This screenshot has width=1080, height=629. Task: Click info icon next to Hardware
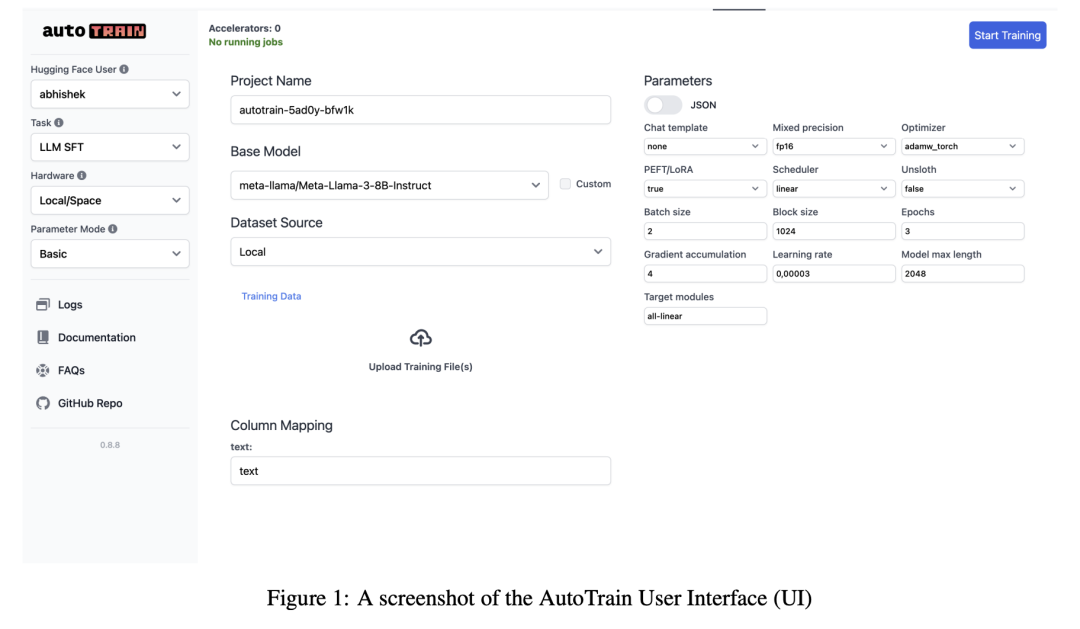82,176
